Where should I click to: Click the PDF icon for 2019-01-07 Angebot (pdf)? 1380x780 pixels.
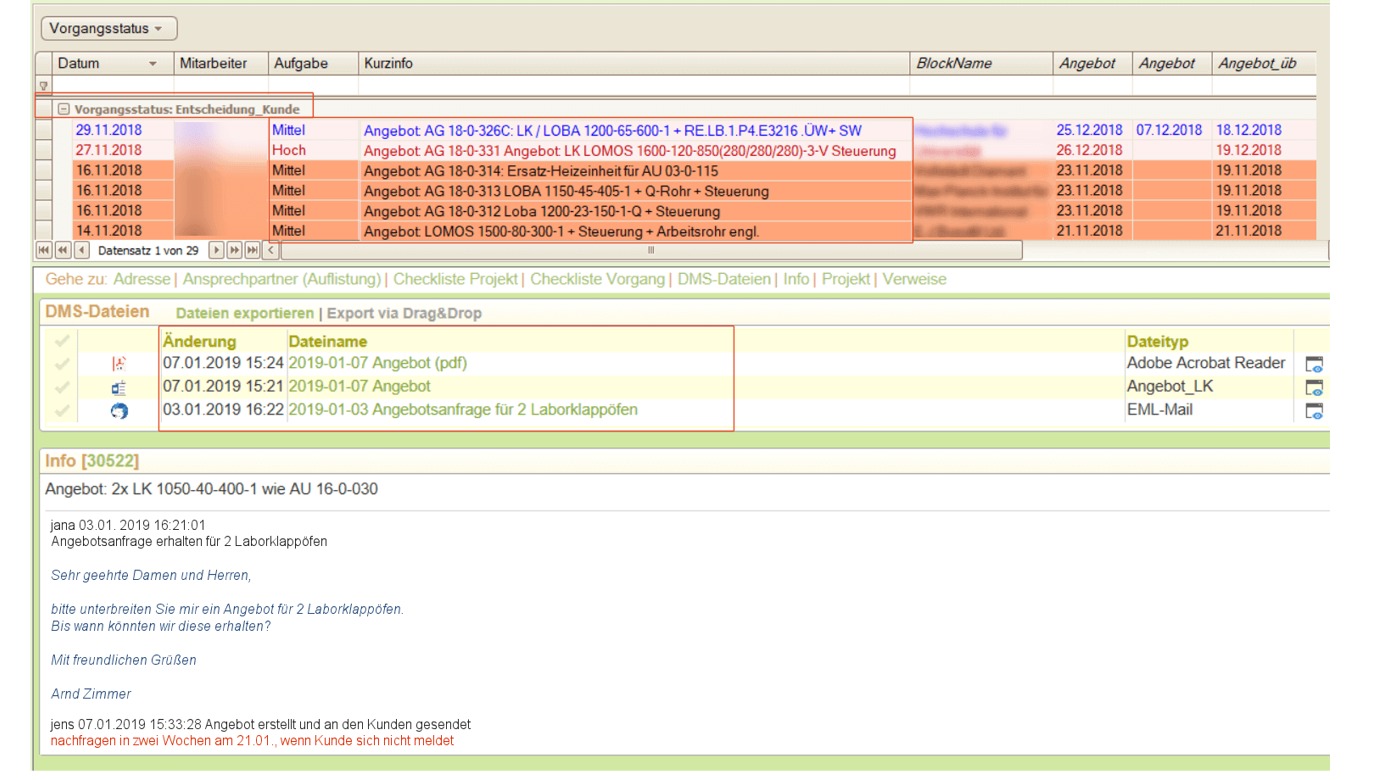point(119,364)
